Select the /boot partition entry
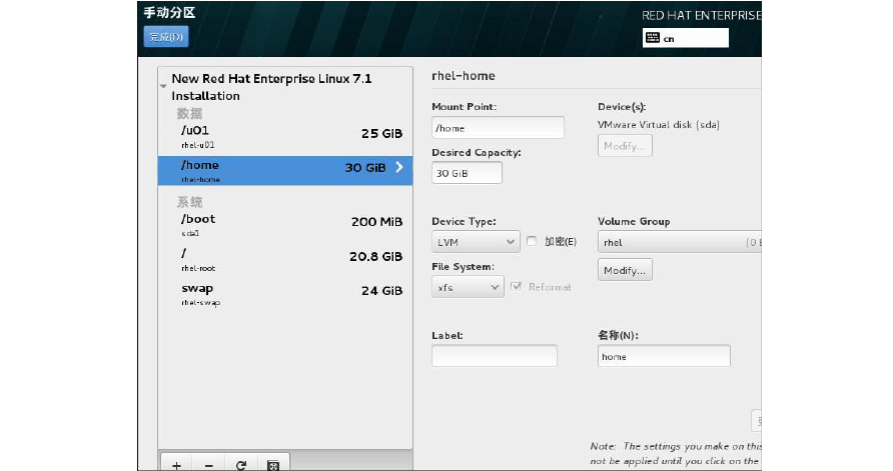893x471 pixels. (285, 224)
